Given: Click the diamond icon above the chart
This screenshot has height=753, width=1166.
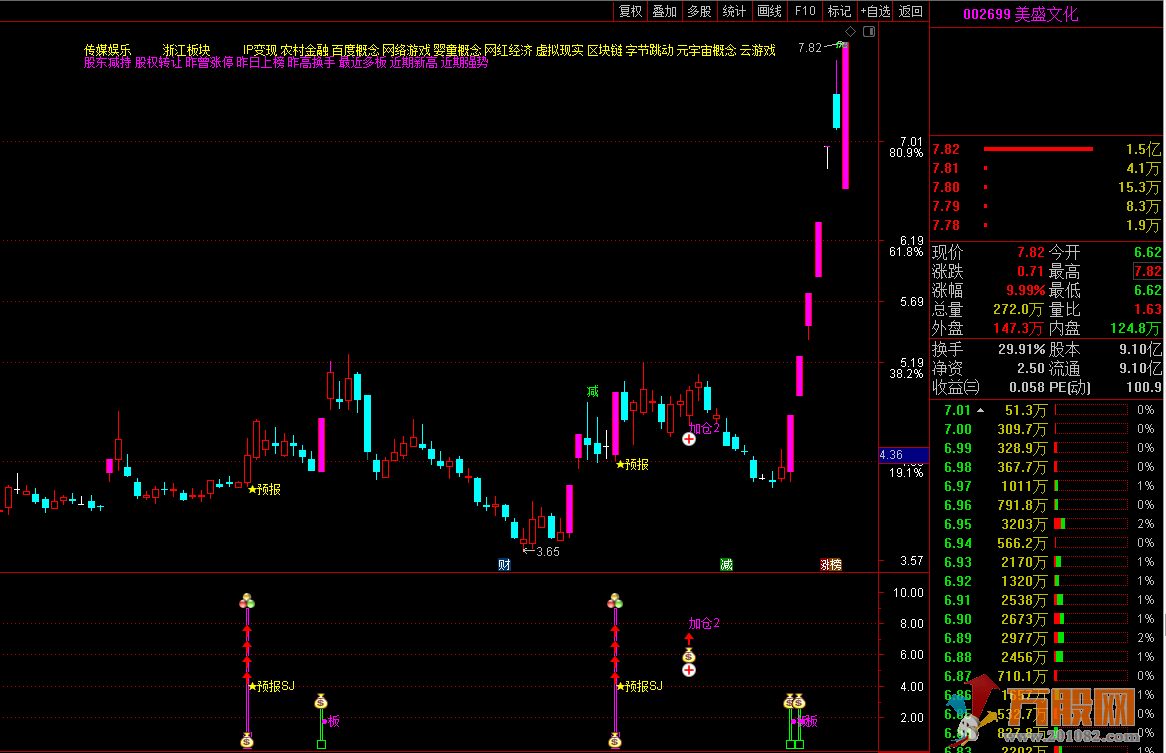Looking at the screenshot, I should pos(852,32).
